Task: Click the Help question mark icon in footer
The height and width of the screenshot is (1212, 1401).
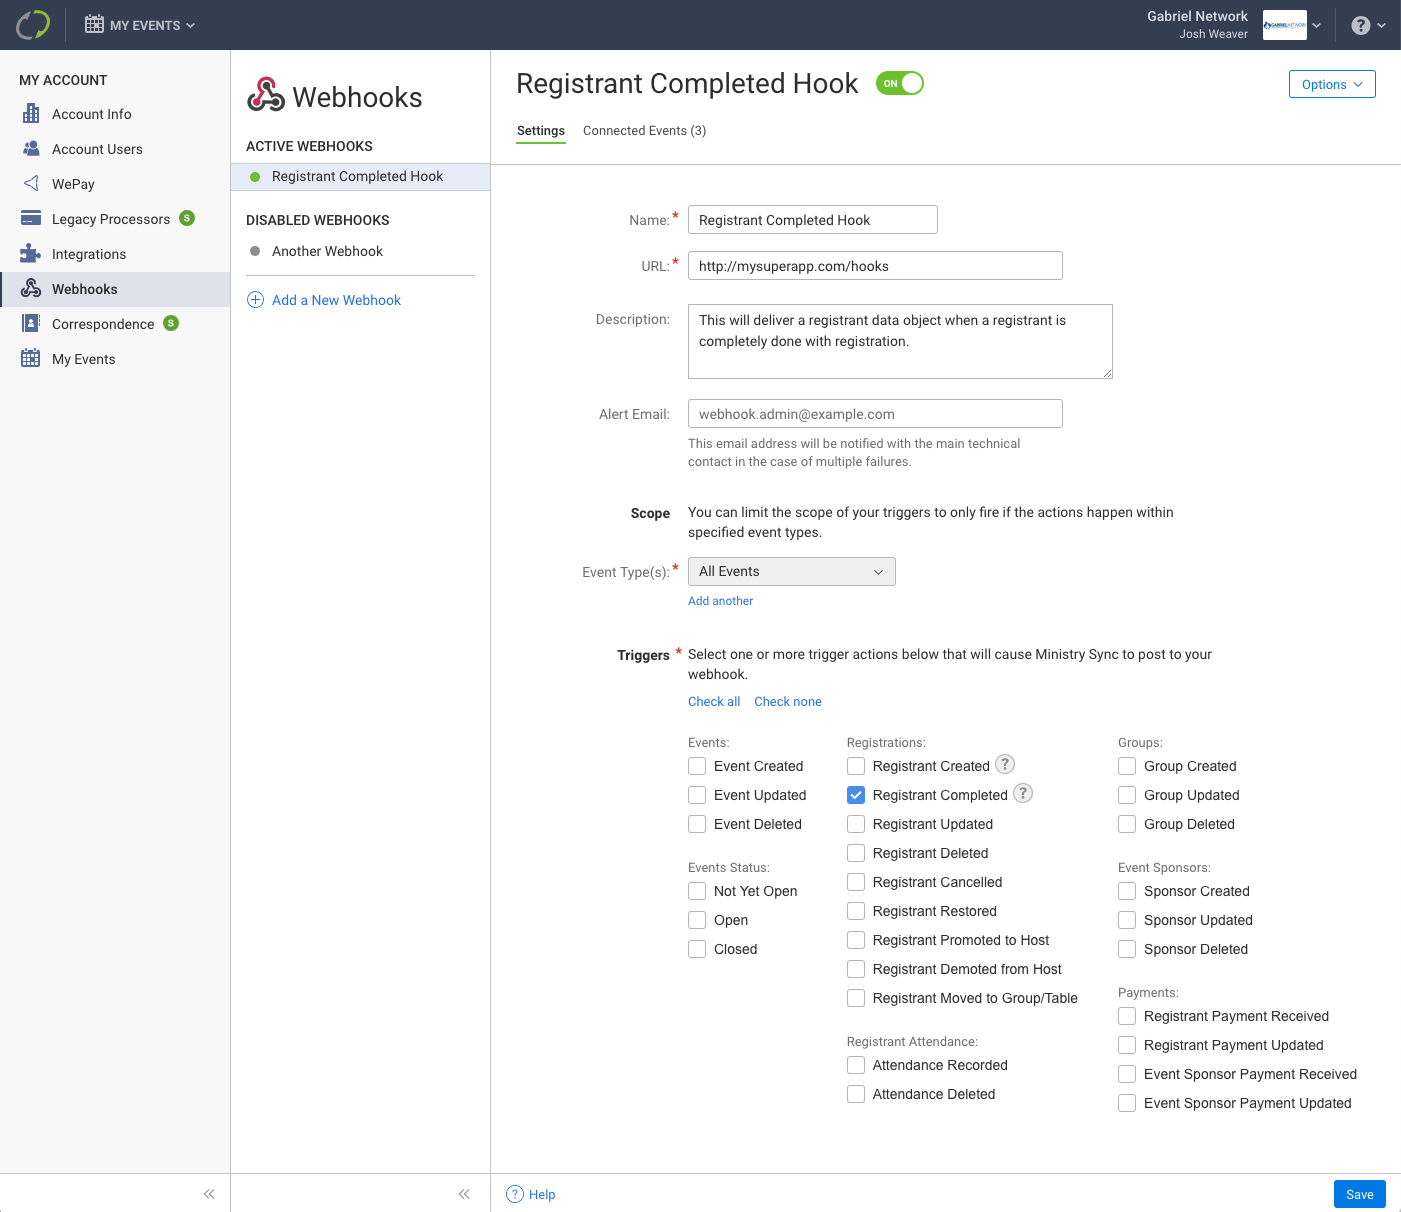Action: point(515,1194)
